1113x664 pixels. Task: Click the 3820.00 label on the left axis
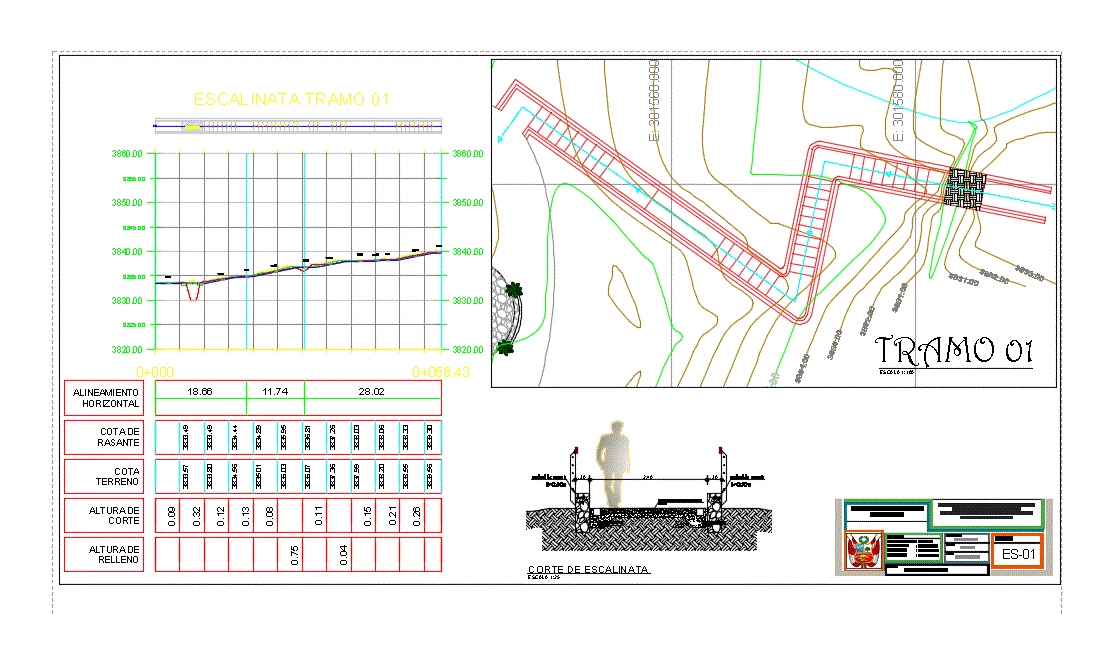tap(127, 349)
